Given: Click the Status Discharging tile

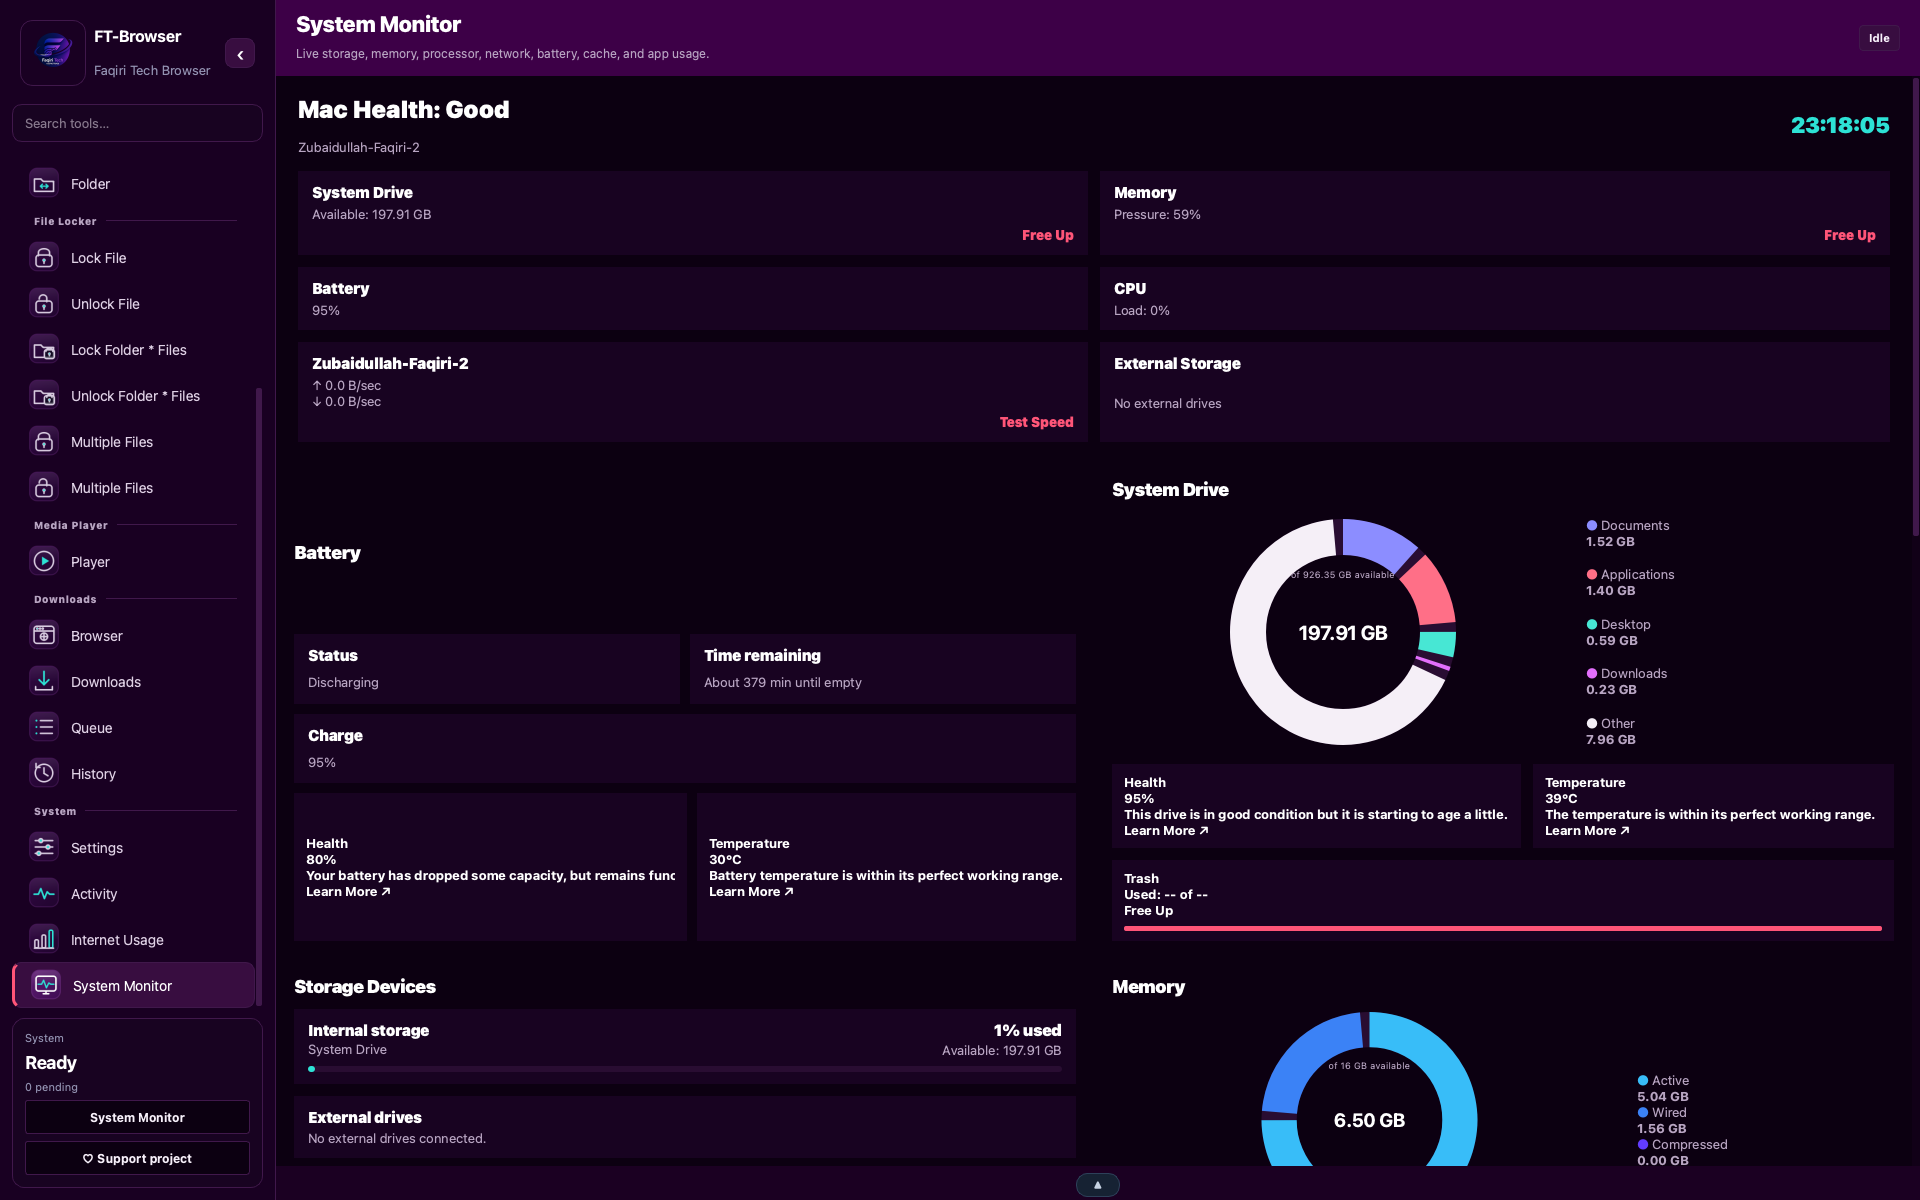Looking at the screenshot, I should tap(487, 669).
